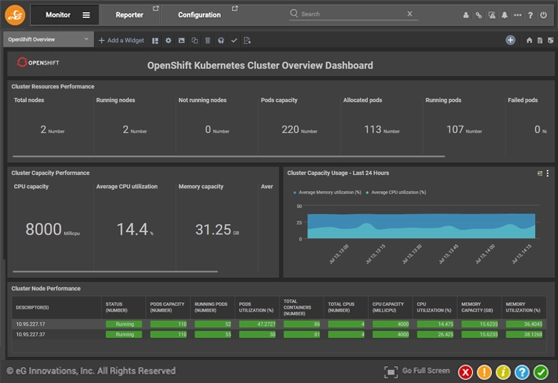Click the green checkmark normal state icon
The image size is (558, 383).
(x=541, y=372)
